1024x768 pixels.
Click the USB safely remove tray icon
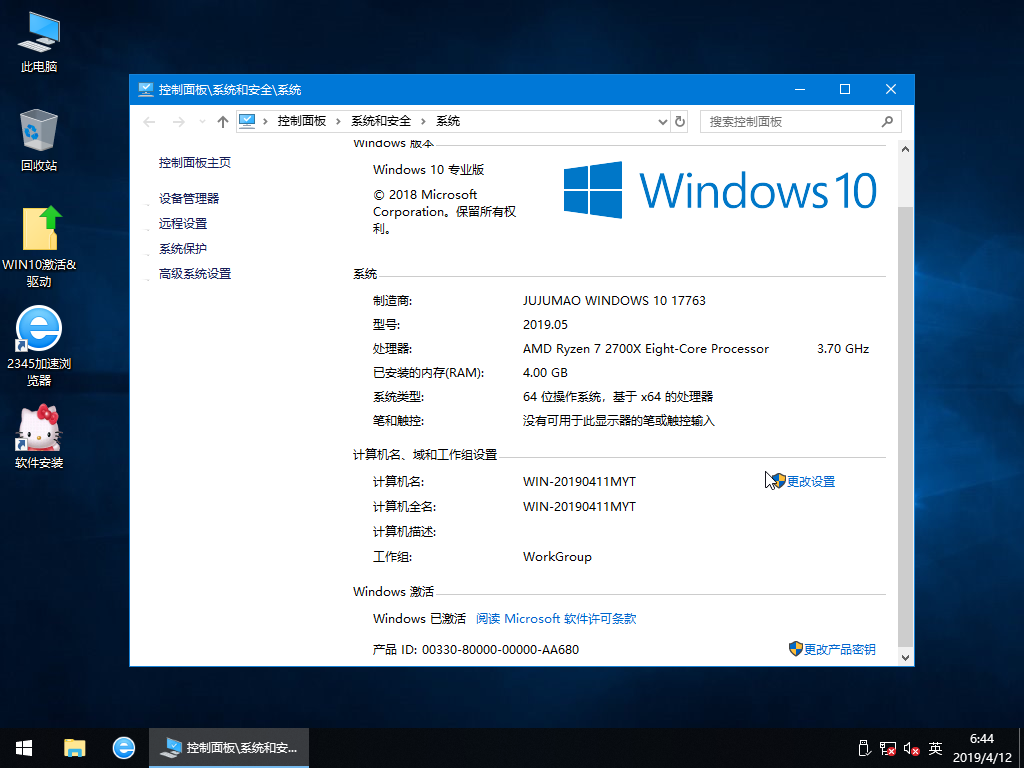[863, 748]
